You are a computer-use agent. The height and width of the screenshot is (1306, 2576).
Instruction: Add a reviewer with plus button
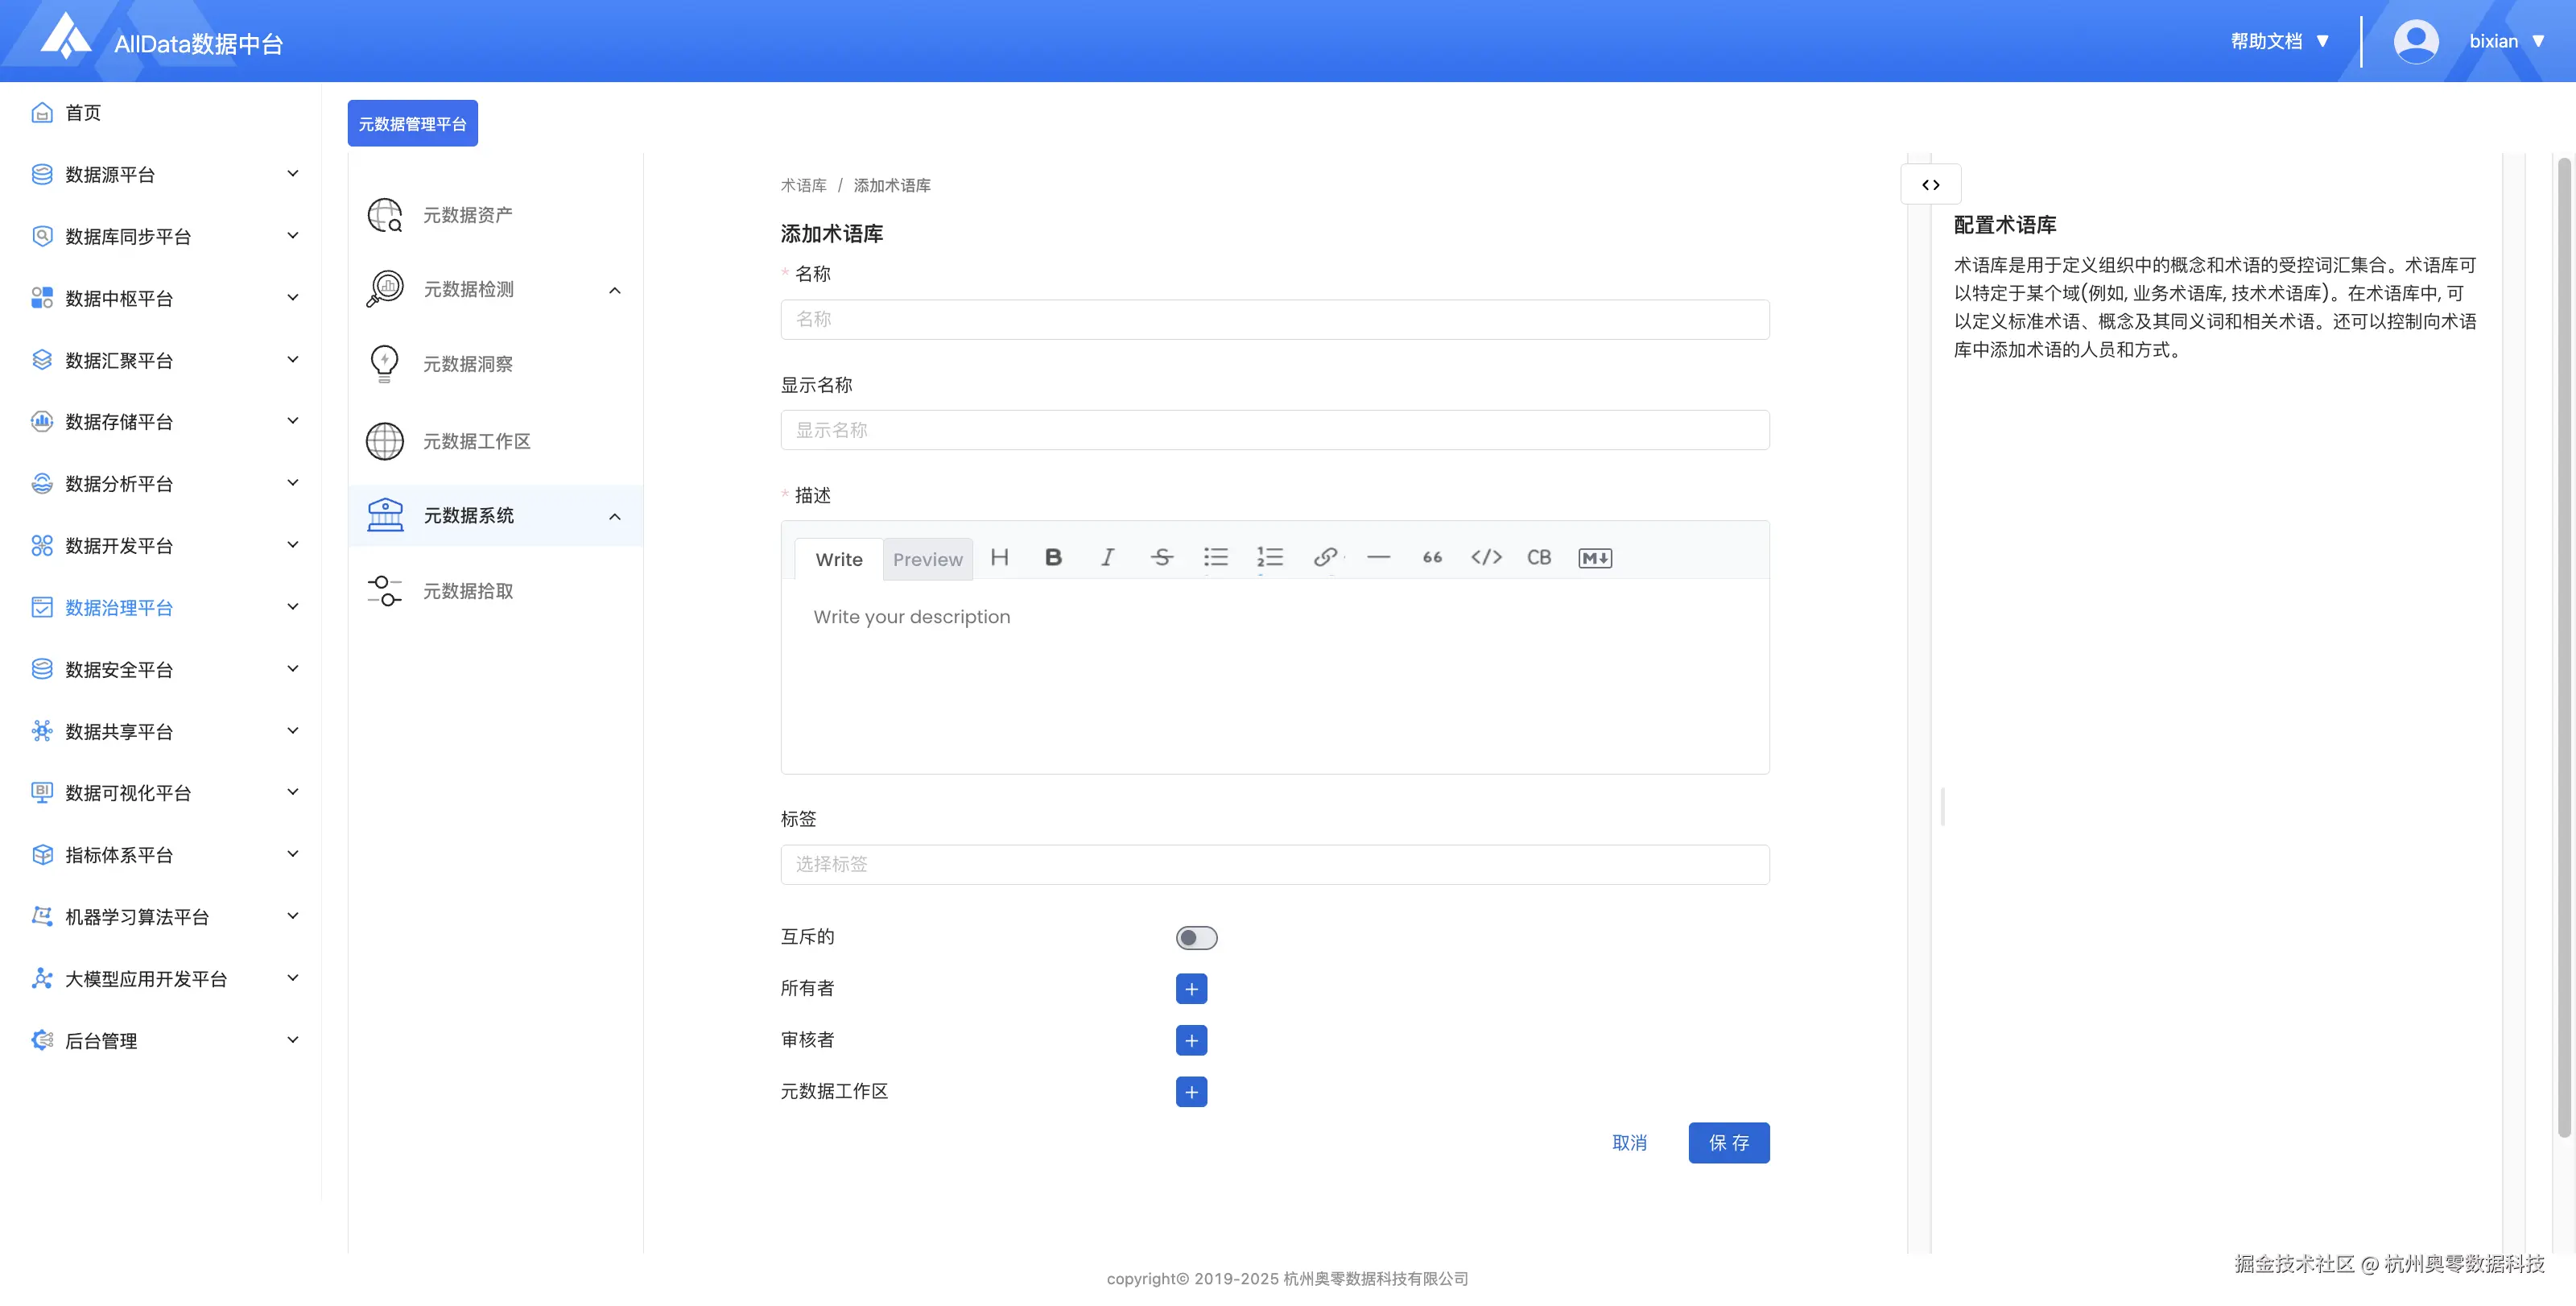click(1191, 1040)
